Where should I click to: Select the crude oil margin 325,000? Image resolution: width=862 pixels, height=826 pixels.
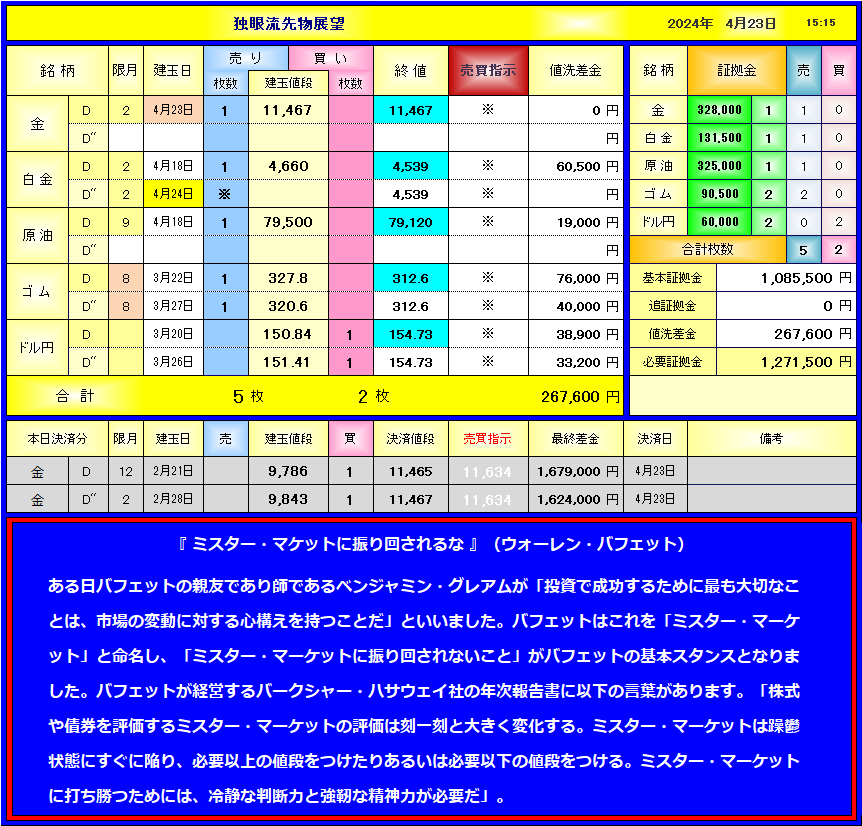coord(720,166)
